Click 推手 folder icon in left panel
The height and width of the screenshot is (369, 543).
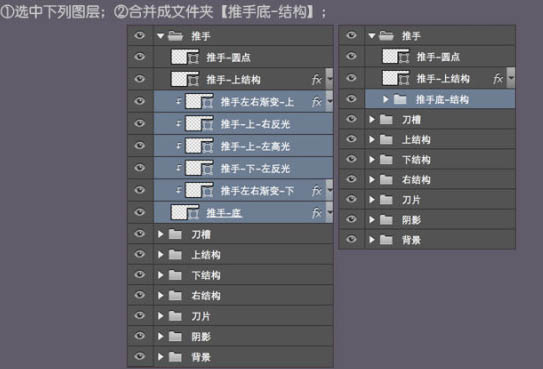click(175, 36)
